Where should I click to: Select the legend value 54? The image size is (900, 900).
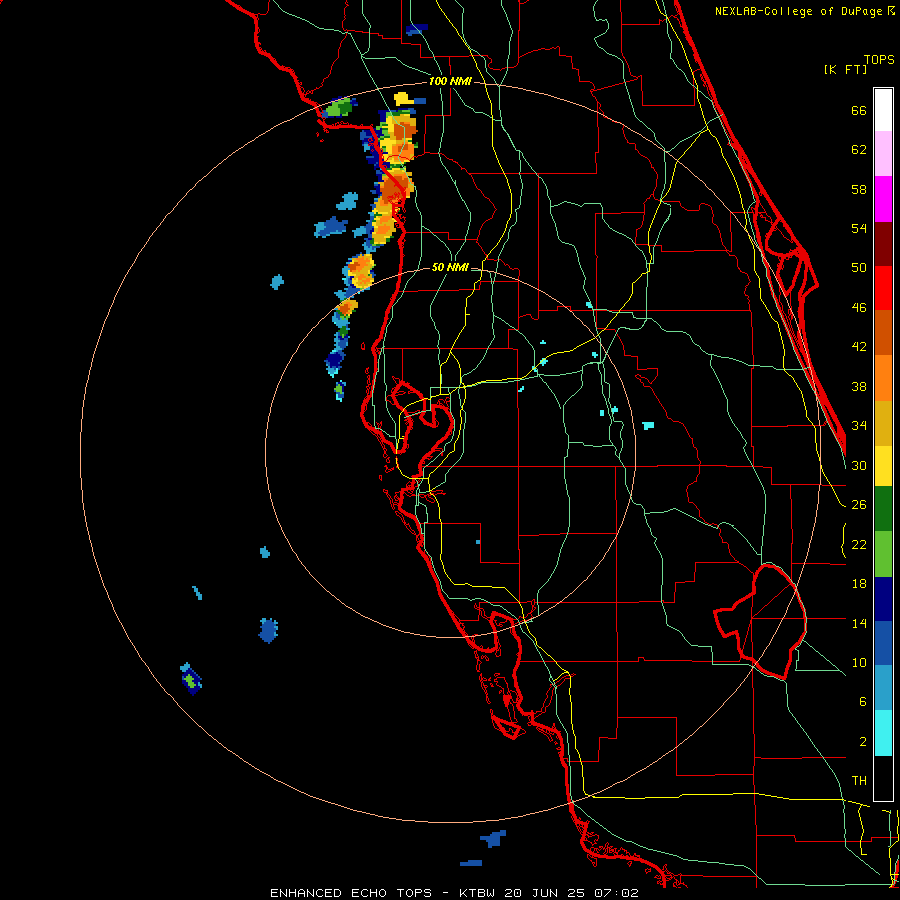859,228
